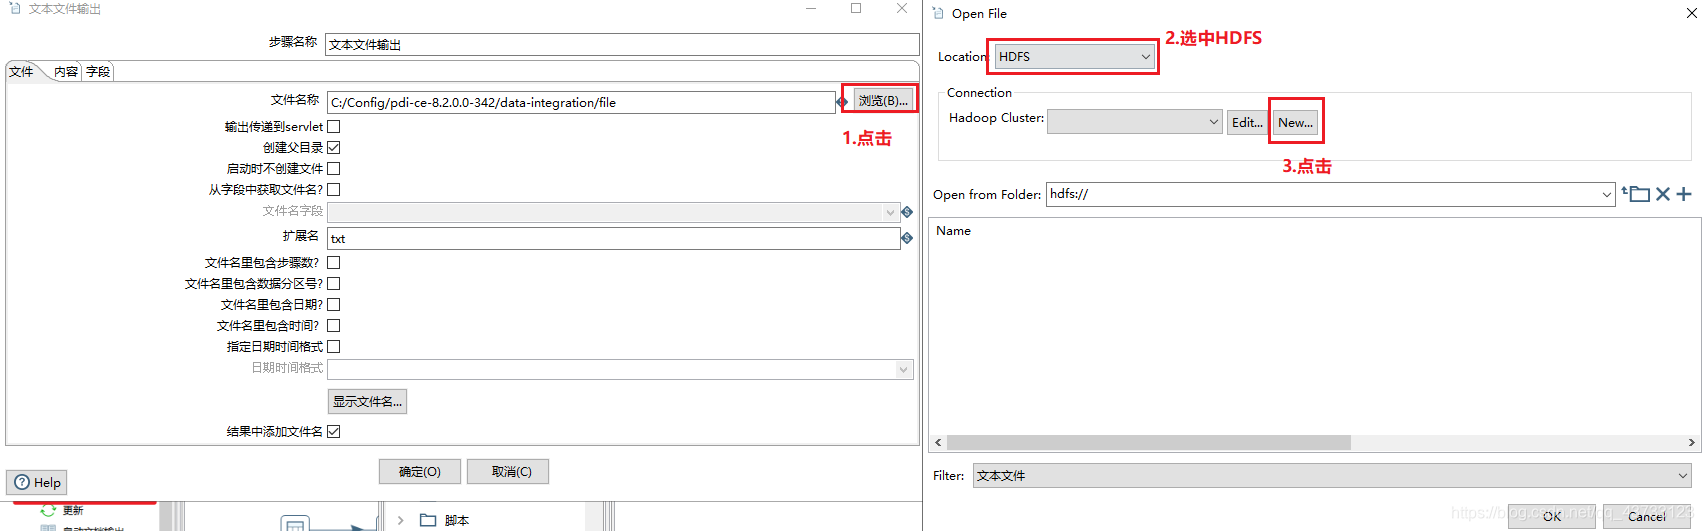The height and width of the screenshot is (531, 1704).
Task: Click the Edit... cluster button
Action: 1247,122
